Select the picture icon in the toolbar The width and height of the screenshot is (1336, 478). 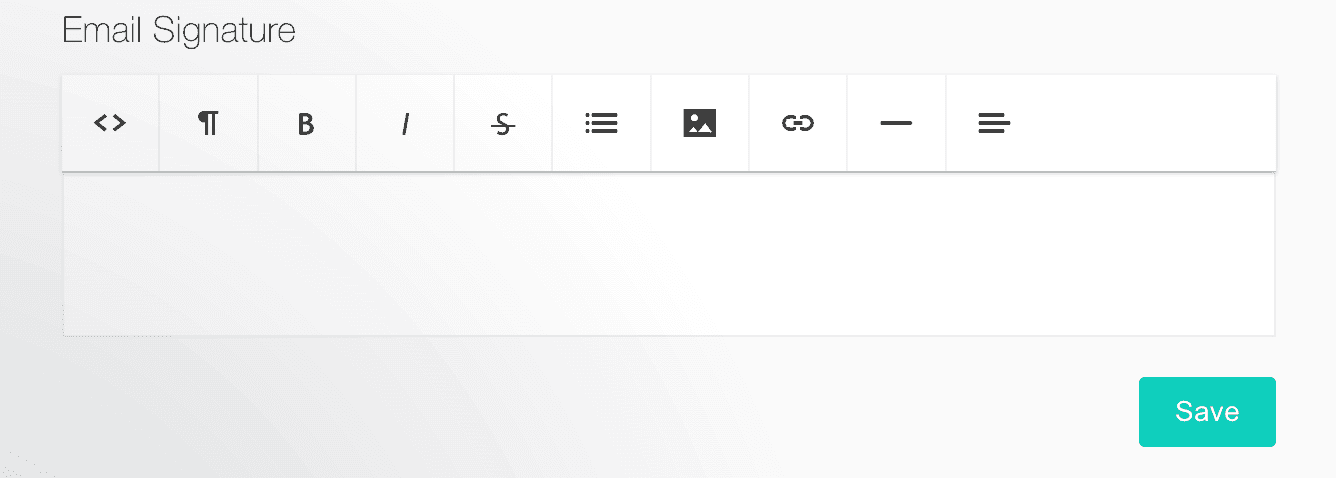(x=699, y=123)
